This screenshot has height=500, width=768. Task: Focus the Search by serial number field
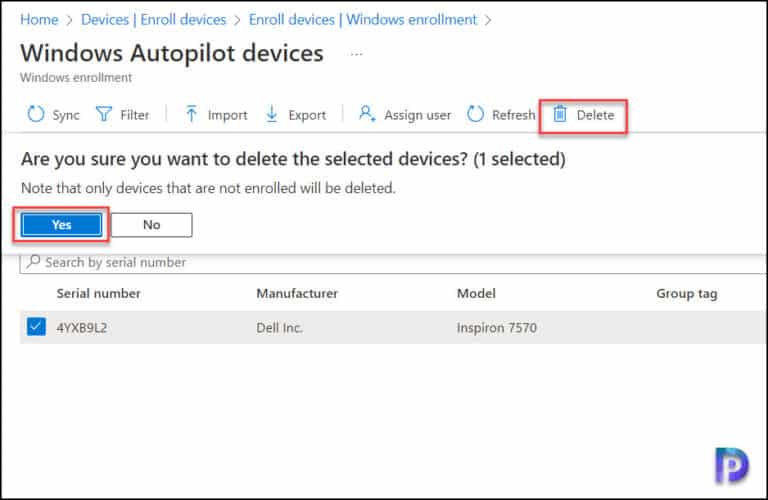(393, 262)
